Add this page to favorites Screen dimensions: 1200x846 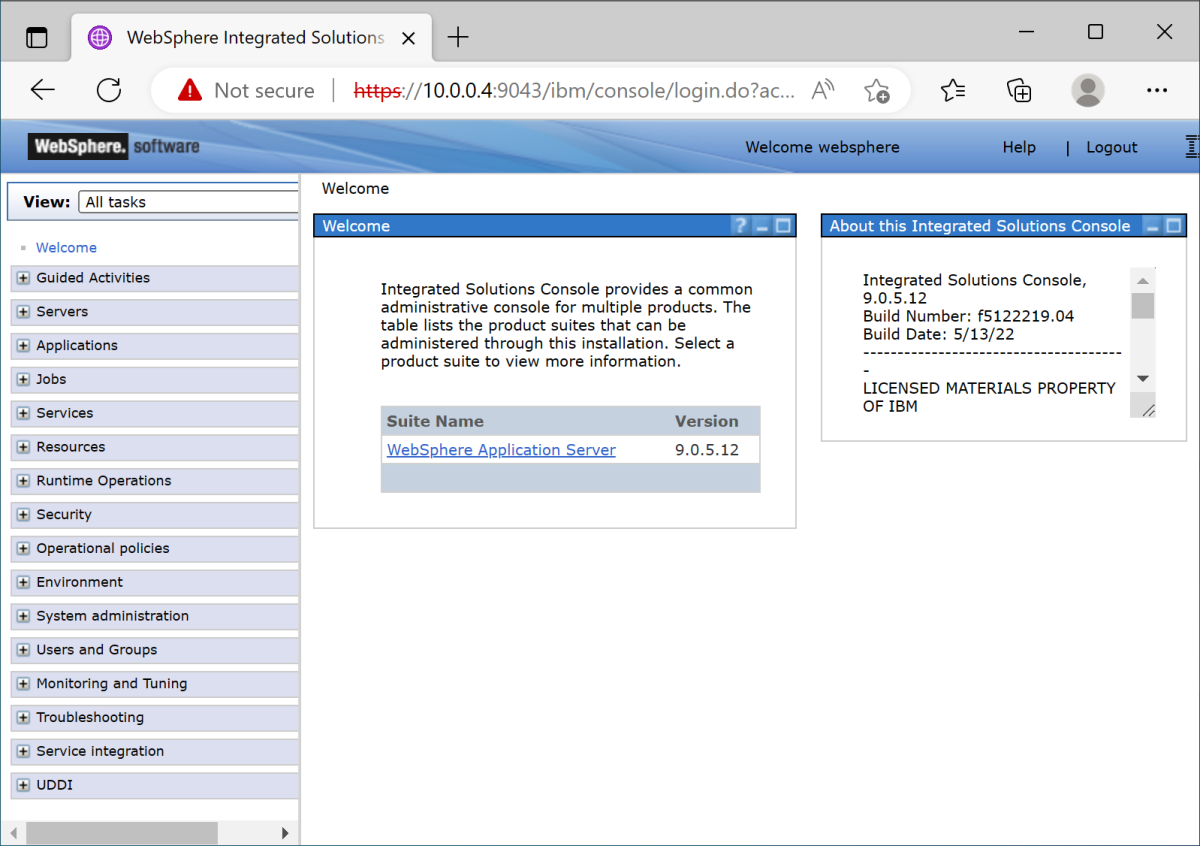[877, 90]
